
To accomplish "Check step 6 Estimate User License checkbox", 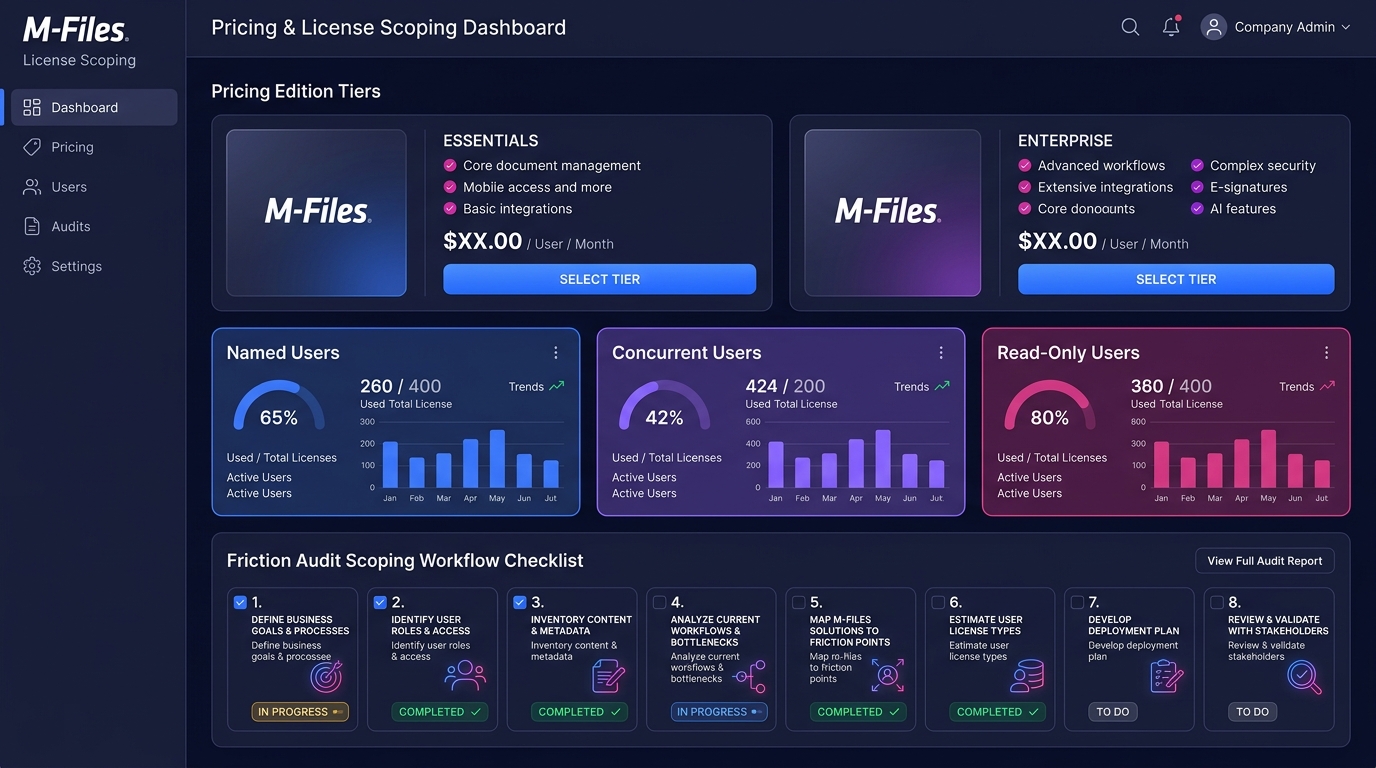I will [938, 602].
